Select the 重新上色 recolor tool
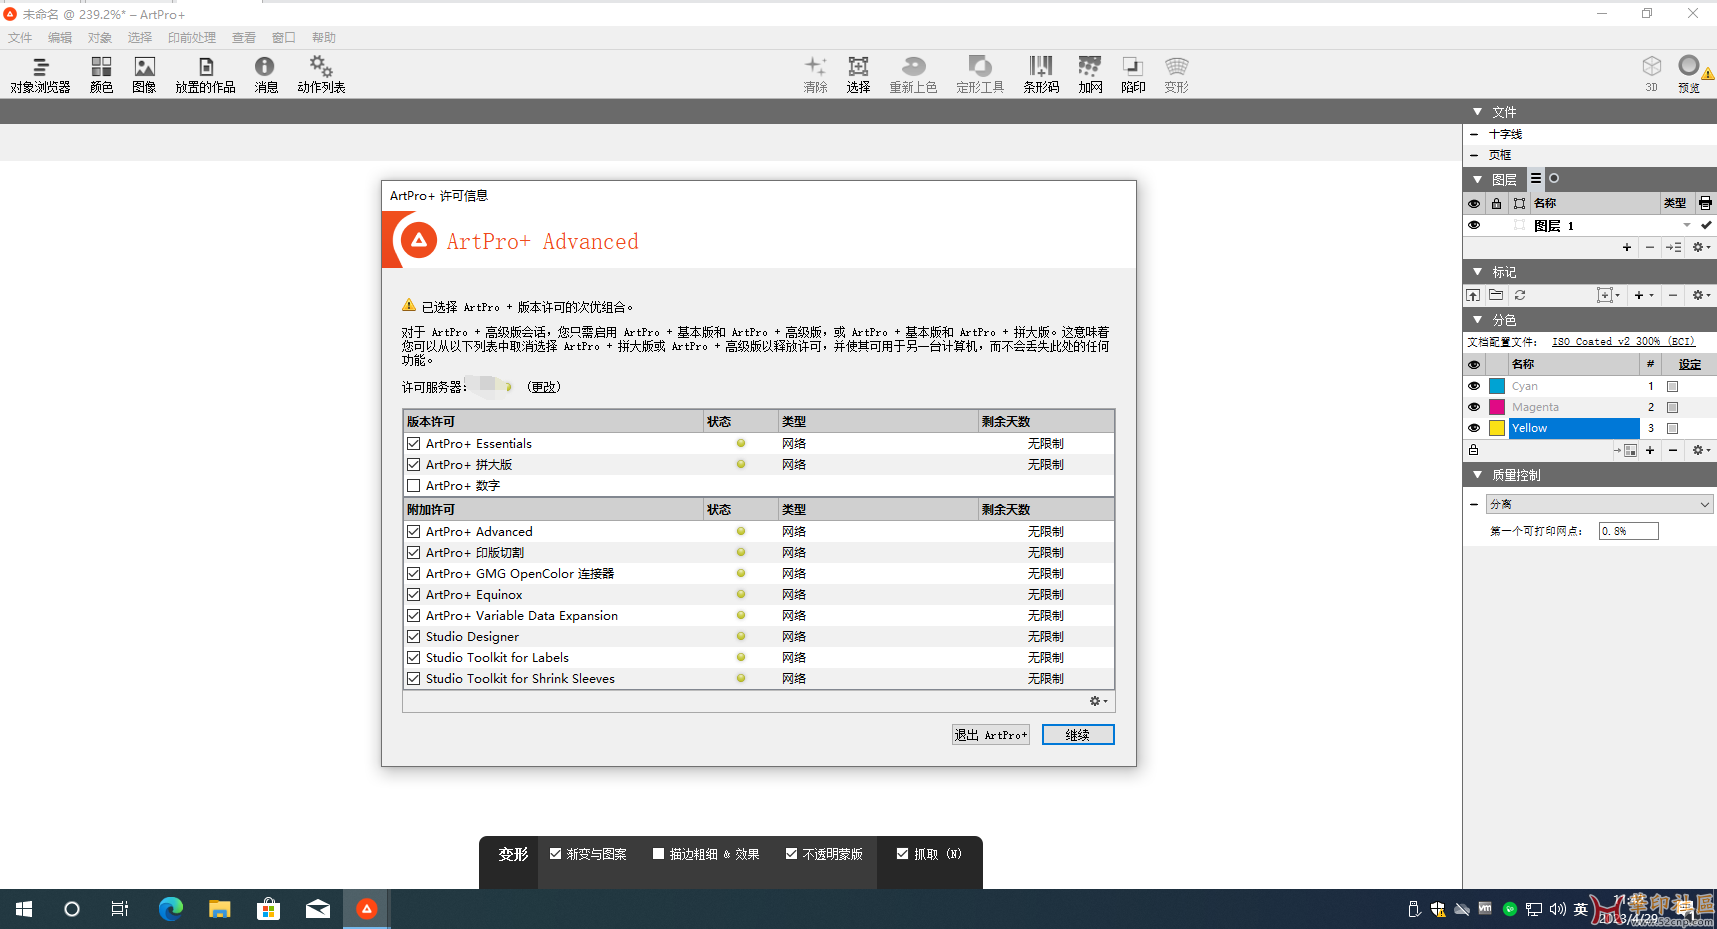1717x929 pixels. [x=913, y=75]
